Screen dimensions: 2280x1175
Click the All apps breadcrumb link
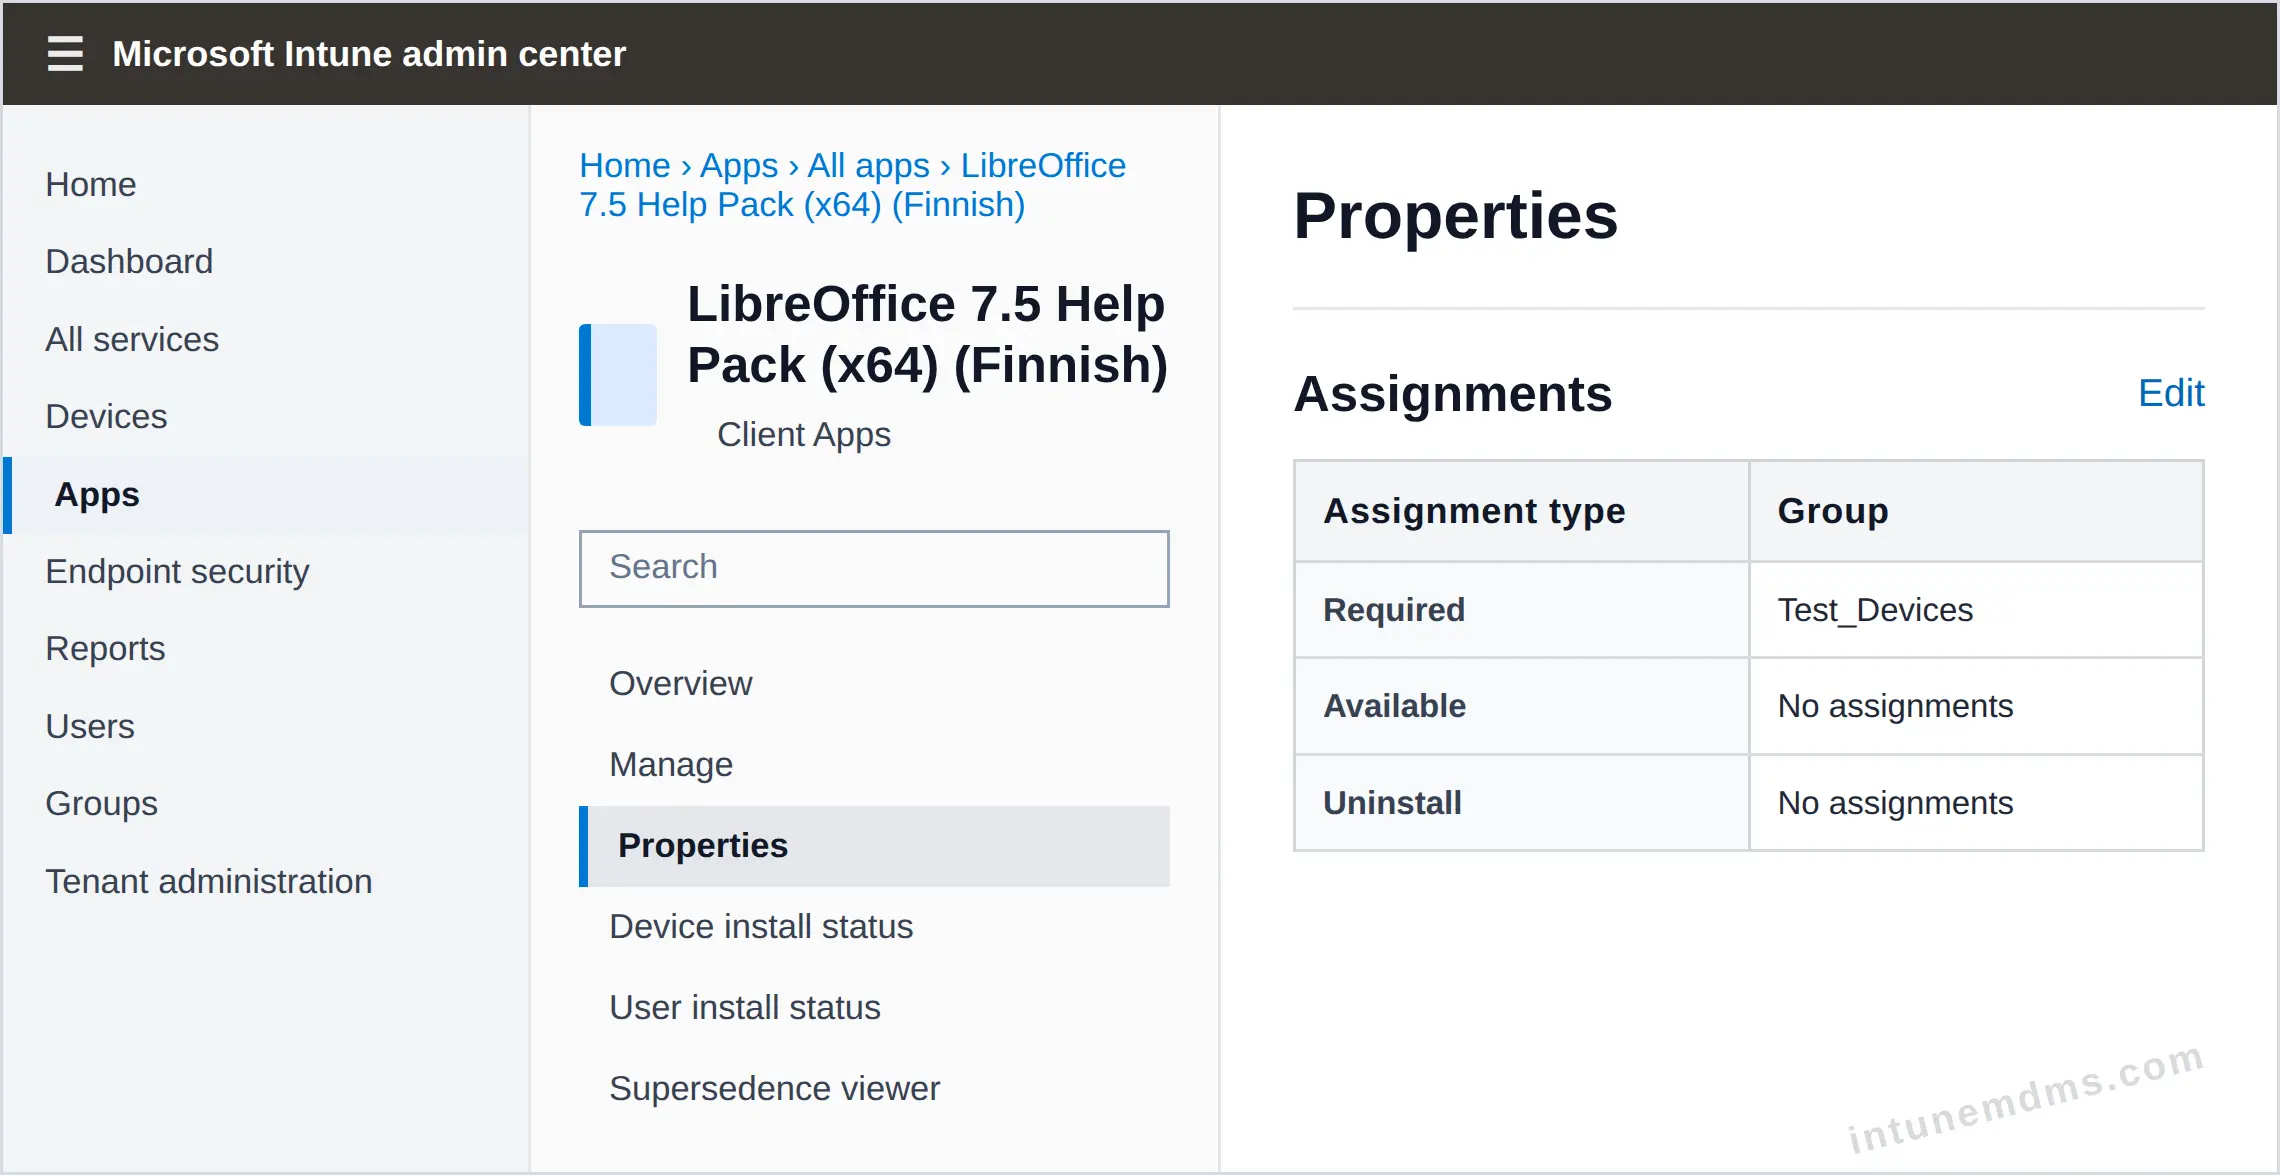869,165
